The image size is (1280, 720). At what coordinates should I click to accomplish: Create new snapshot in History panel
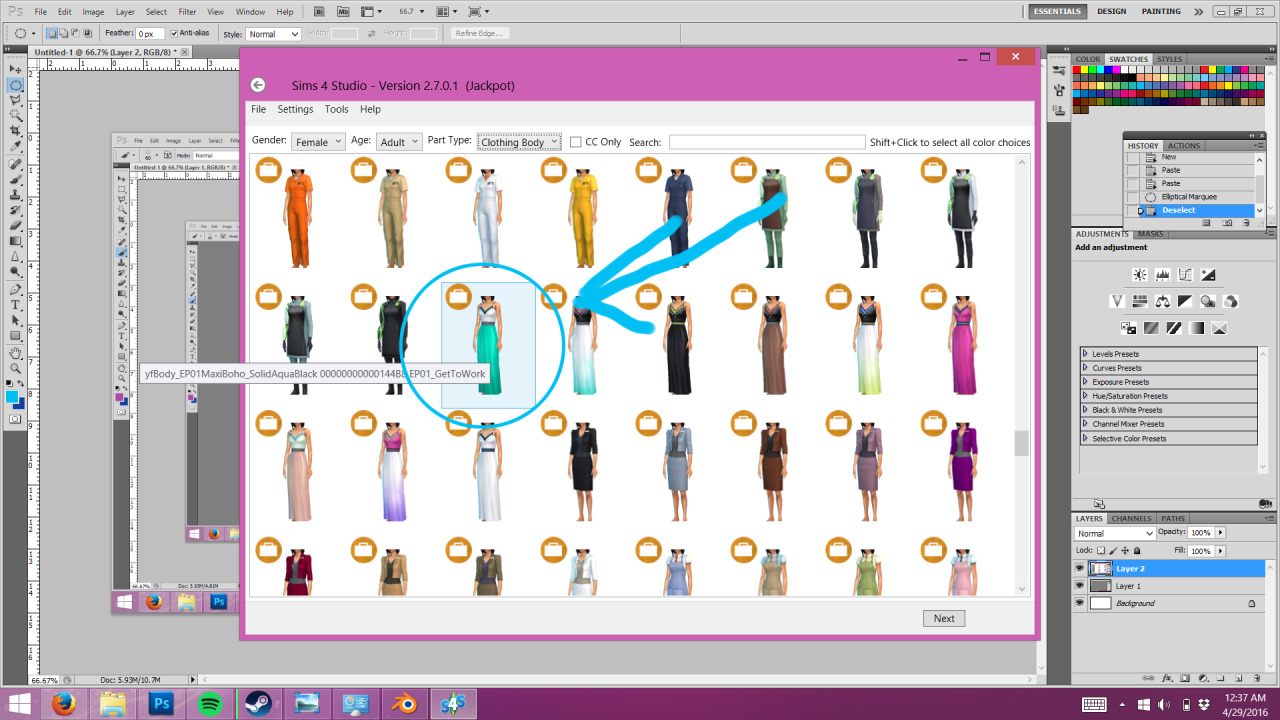click(1227, 223)
